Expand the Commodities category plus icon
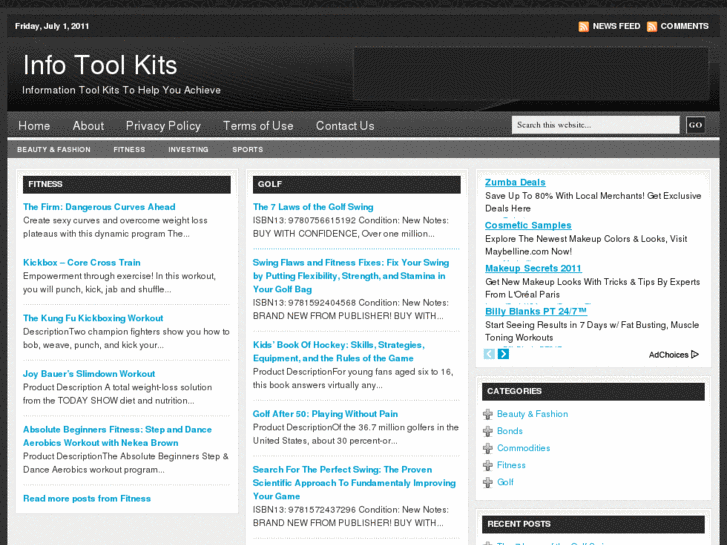 pyautogui.click(x=488, y=449)
